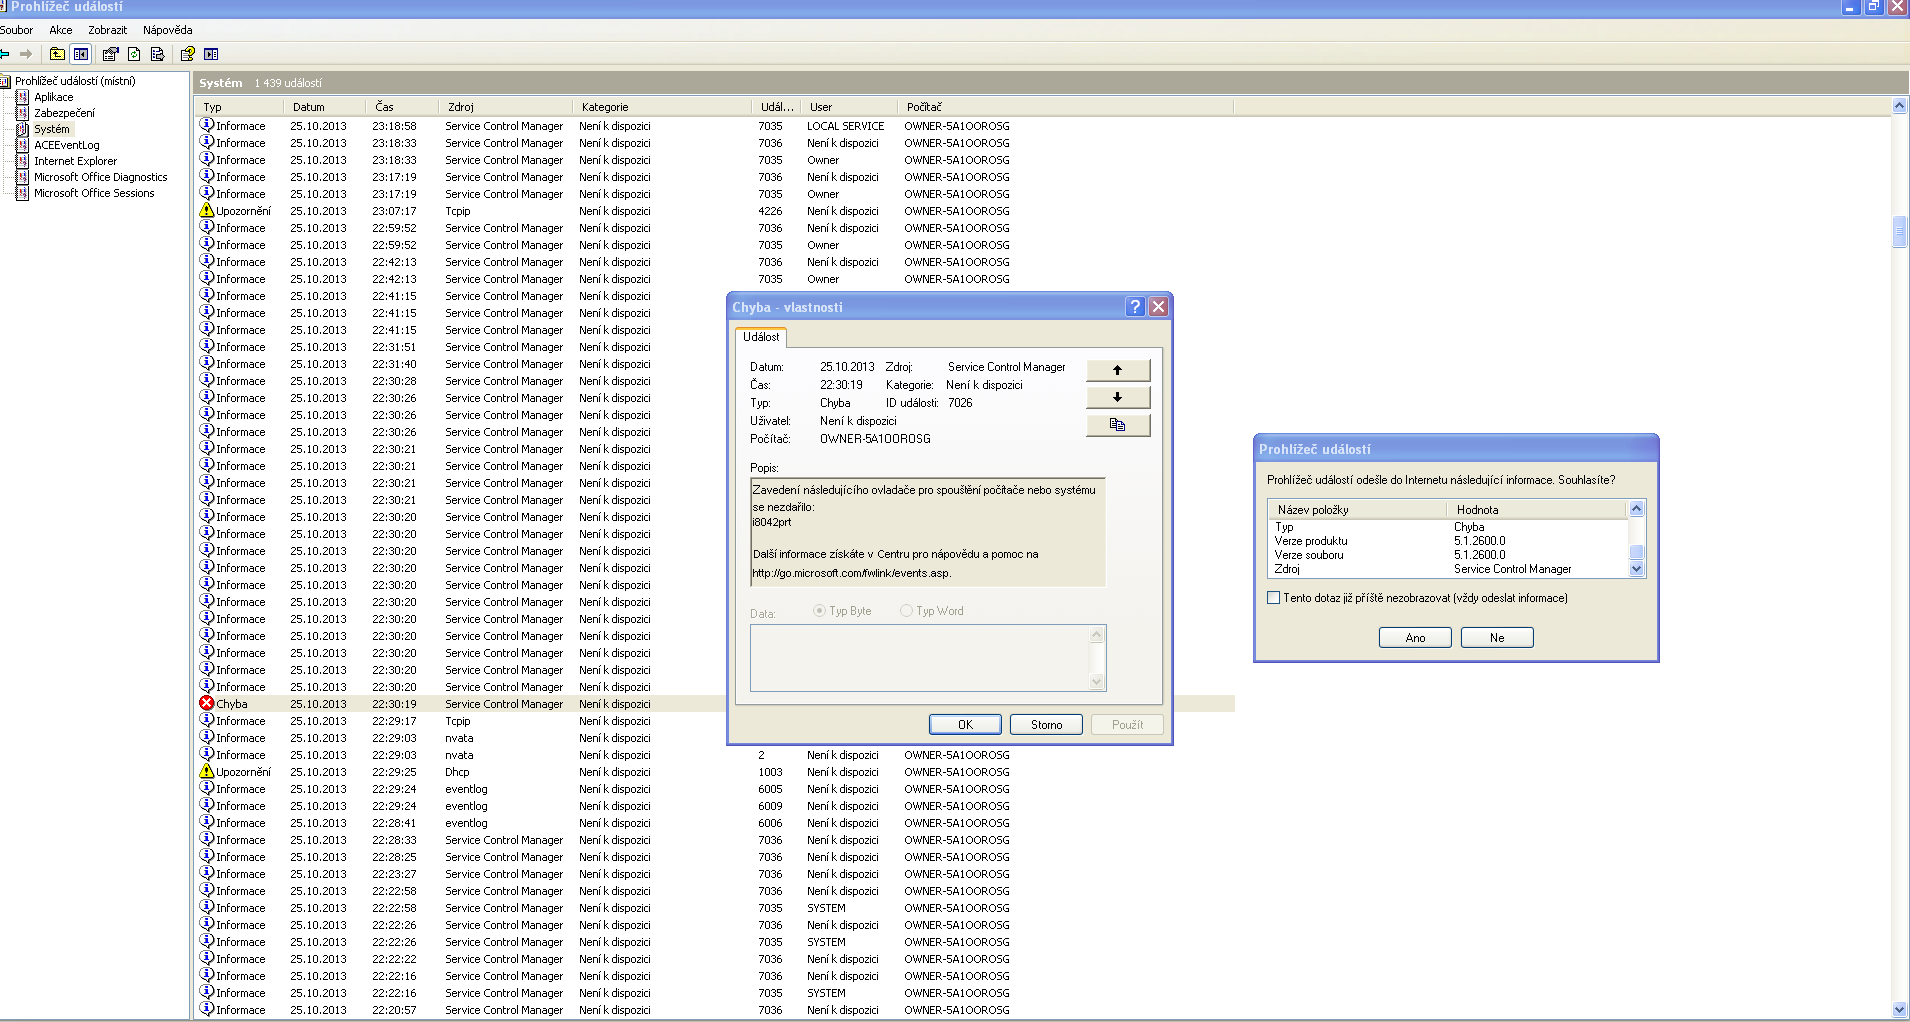Click event ID '4226' in the list

[x=770, y=211]
